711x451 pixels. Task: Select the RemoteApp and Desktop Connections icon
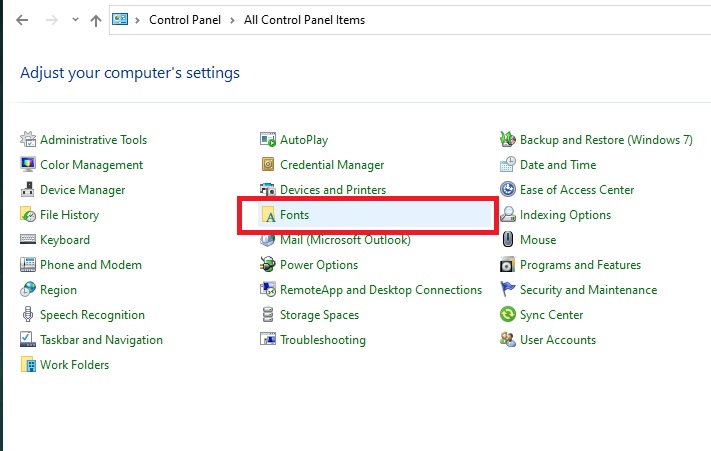[x=268, y=289]
